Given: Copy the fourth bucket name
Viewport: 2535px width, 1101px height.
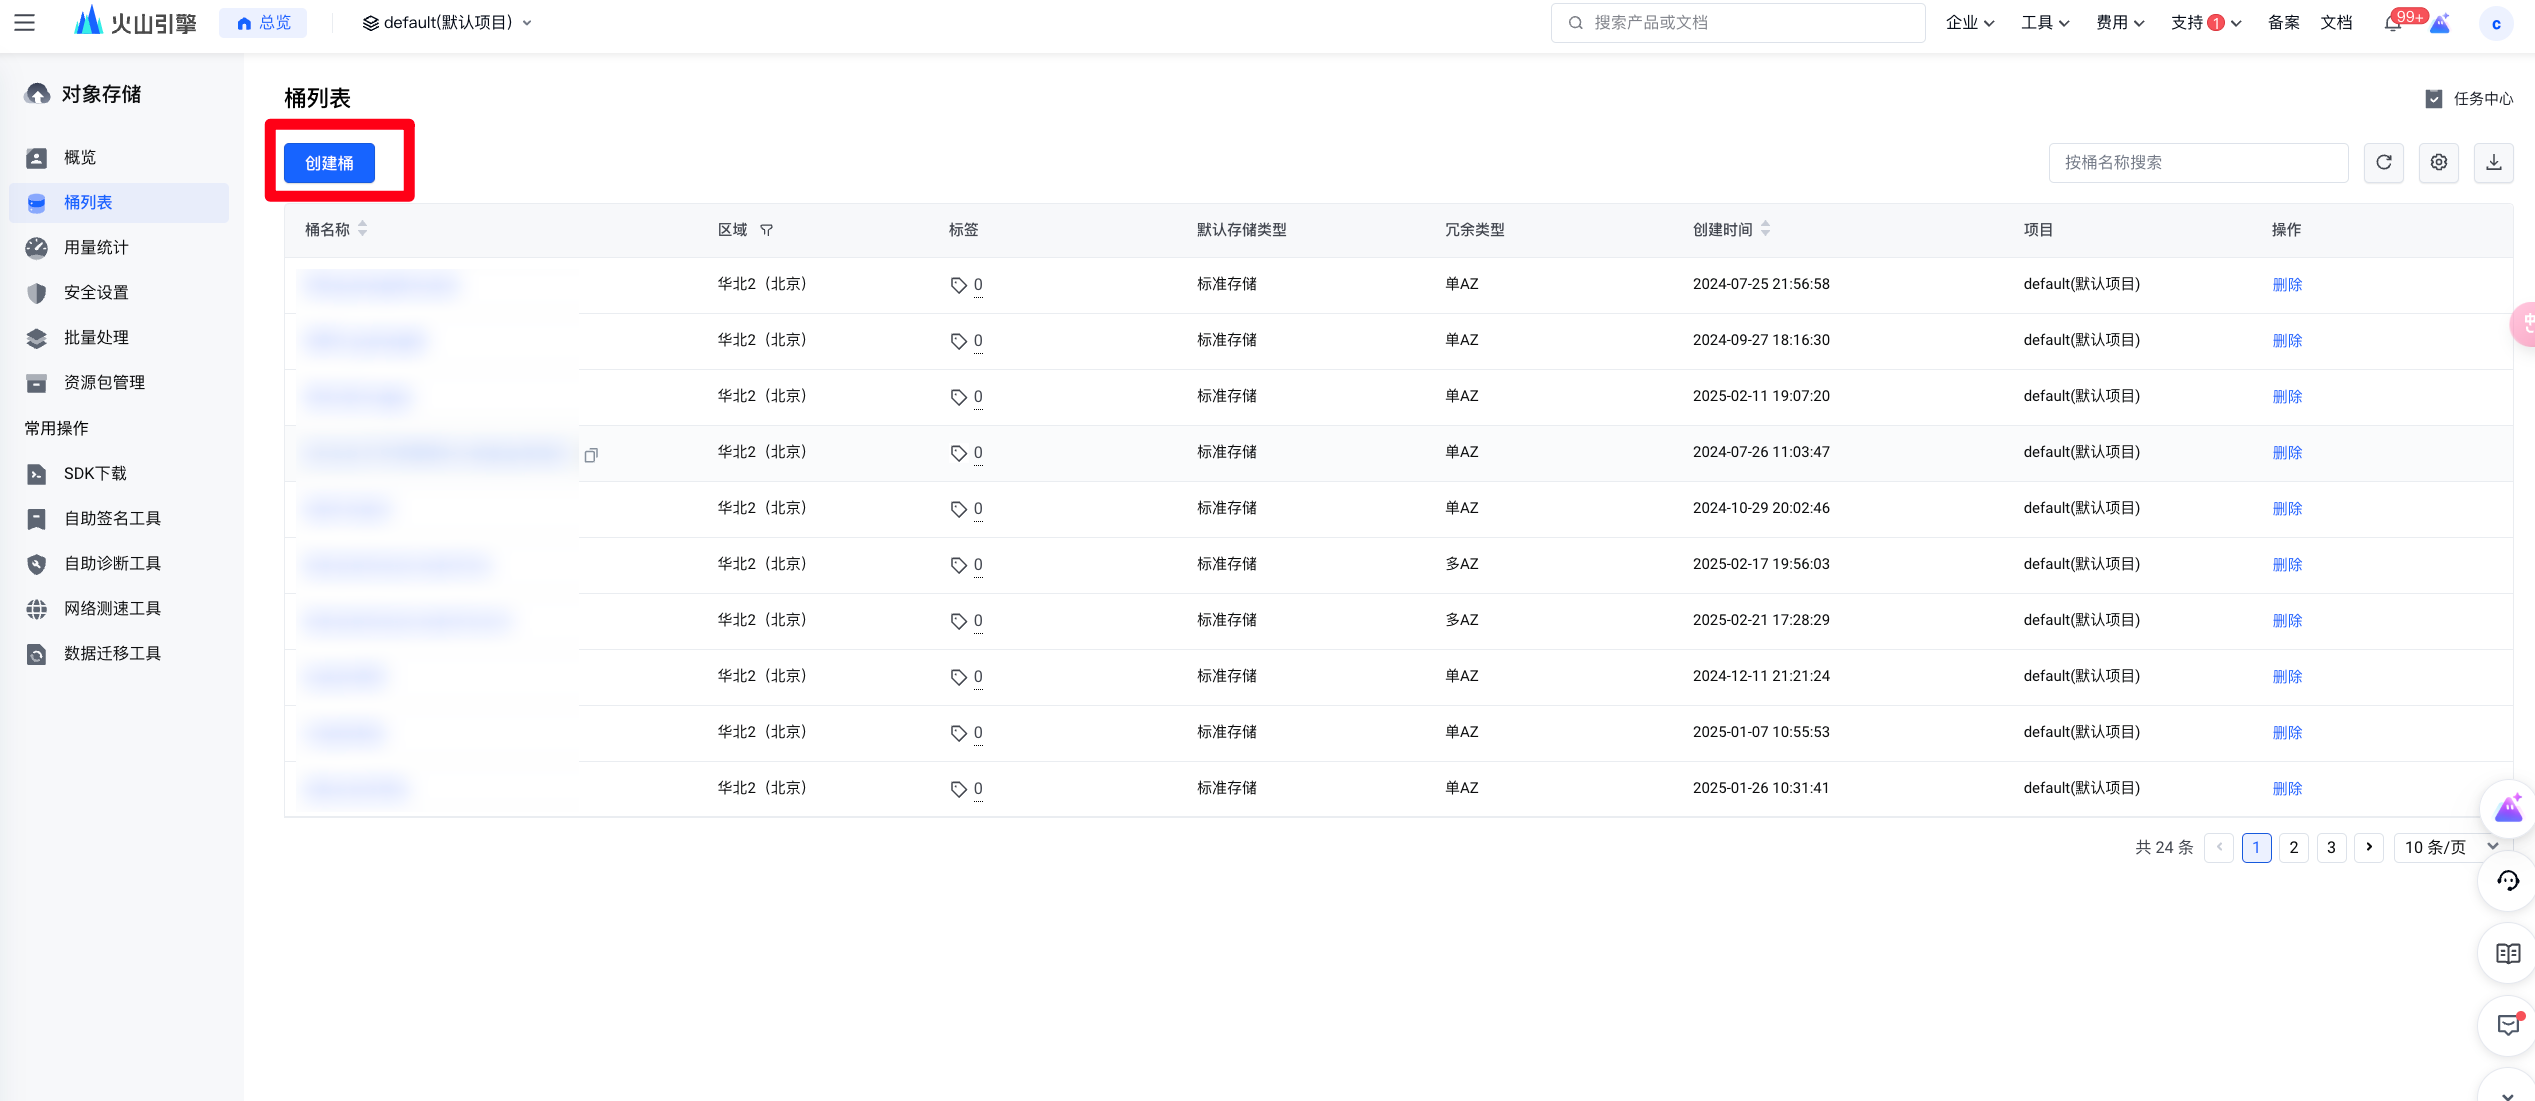Looking at the screenshot, I should pos(591,455).
